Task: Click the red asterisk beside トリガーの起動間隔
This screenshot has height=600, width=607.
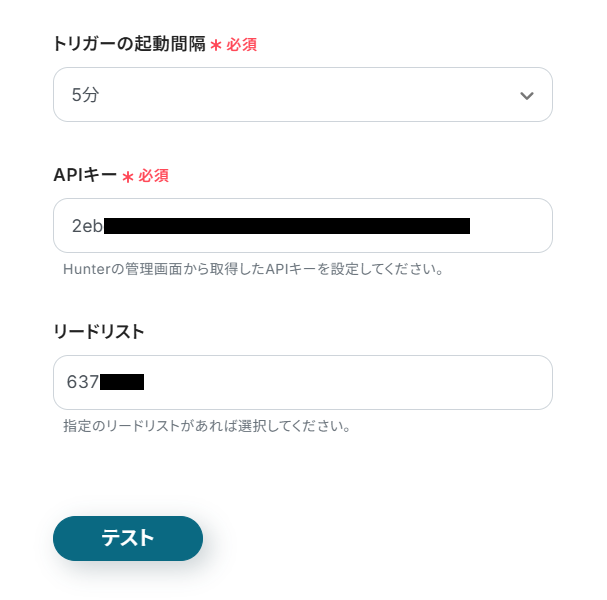Action: click(x=216, y=45)
